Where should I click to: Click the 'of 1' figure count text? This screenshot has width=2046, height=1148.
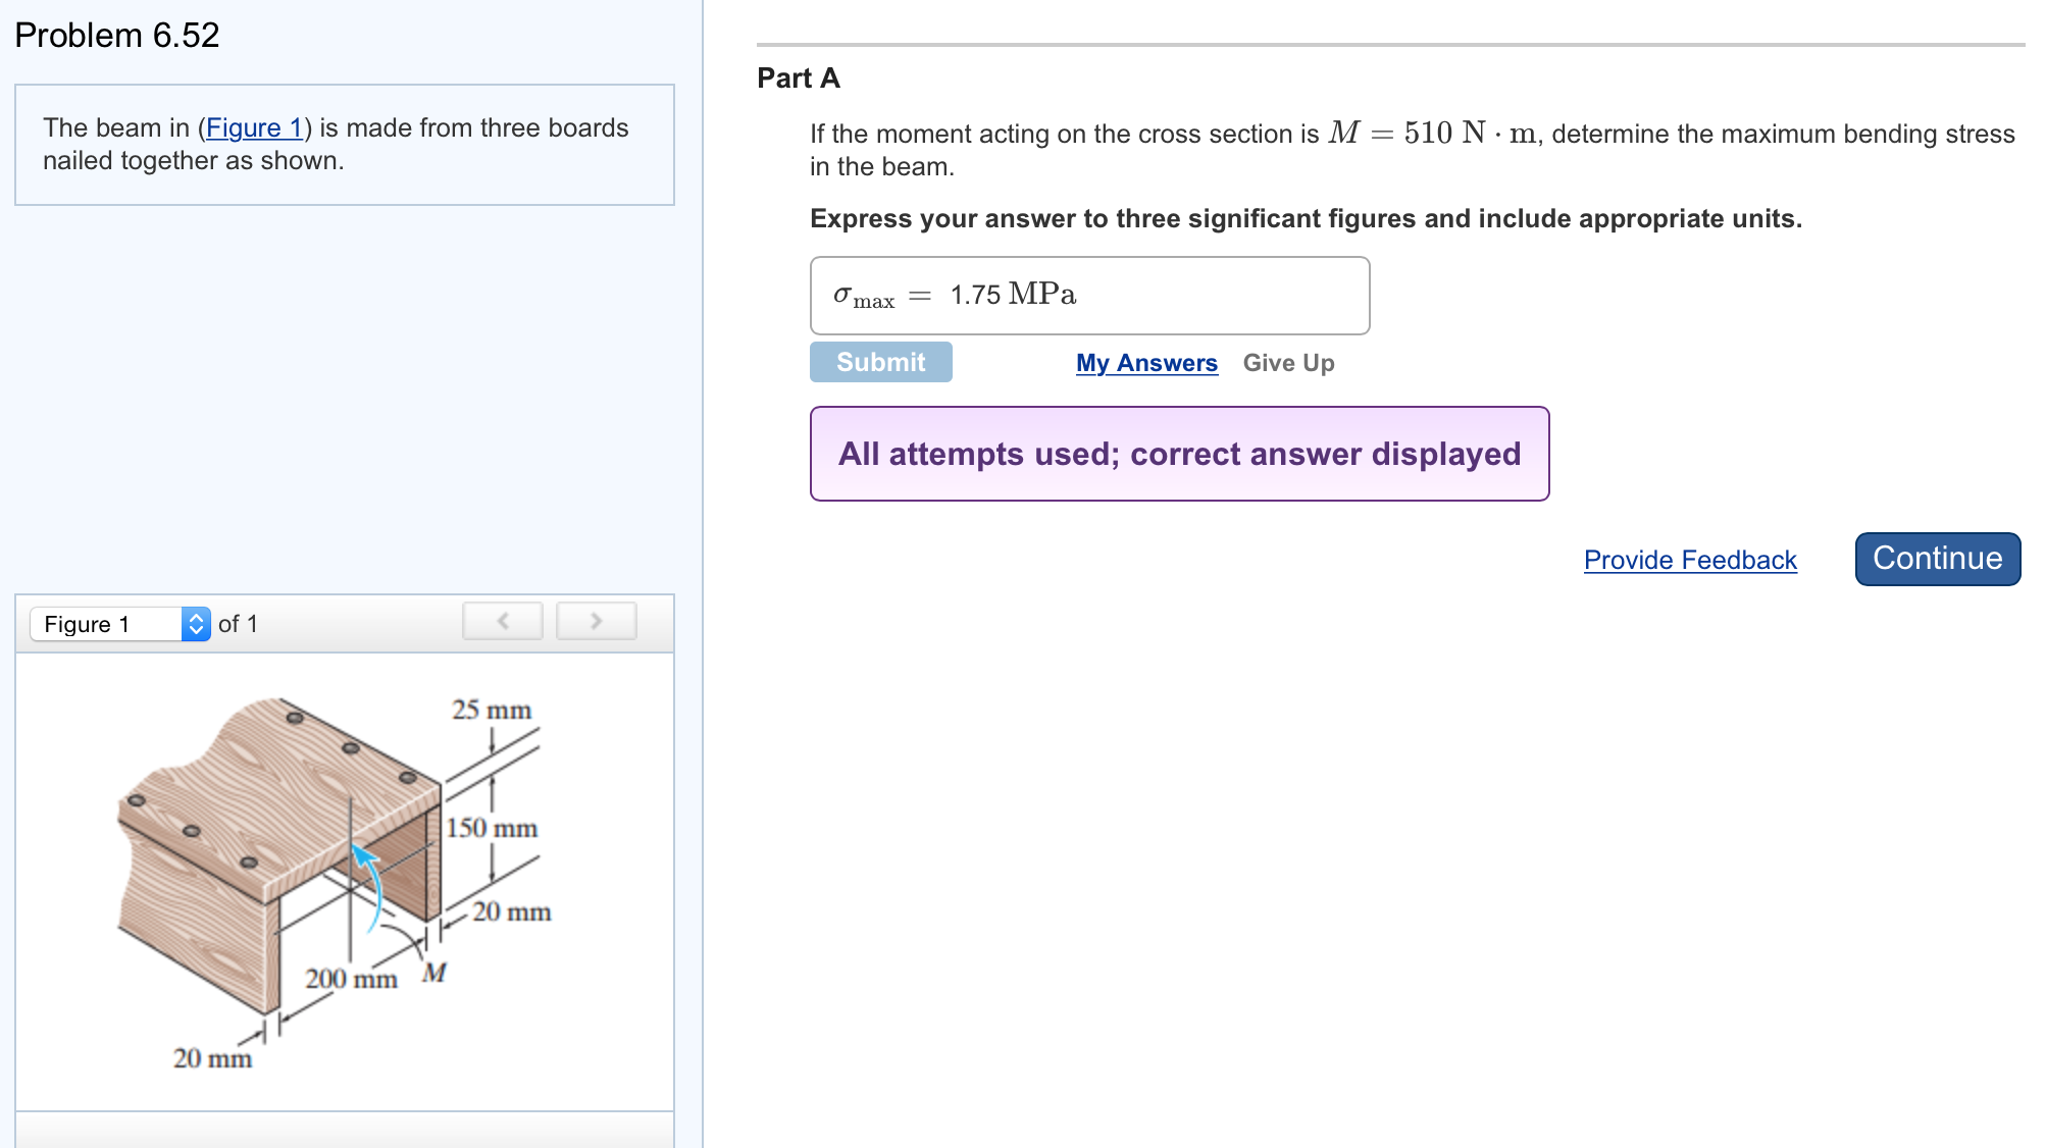(x=238, y=624)
